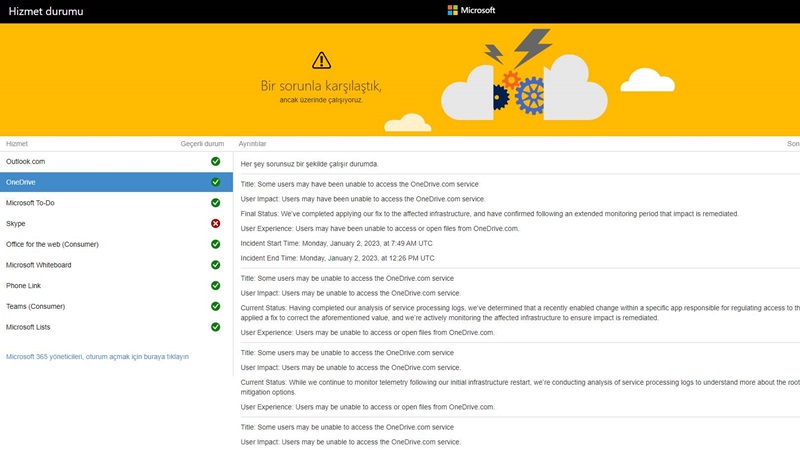This screenshot has height=450, width=800.
Task: Click the green status check for Microsoft To-Do
Action: (216, 203)
